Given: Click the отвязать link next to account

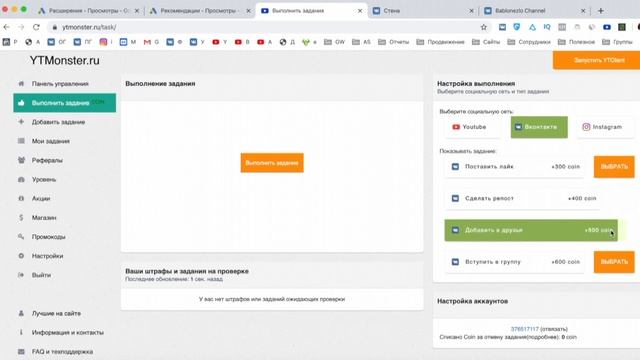Looking at the screenshot, I should (553, 329).
